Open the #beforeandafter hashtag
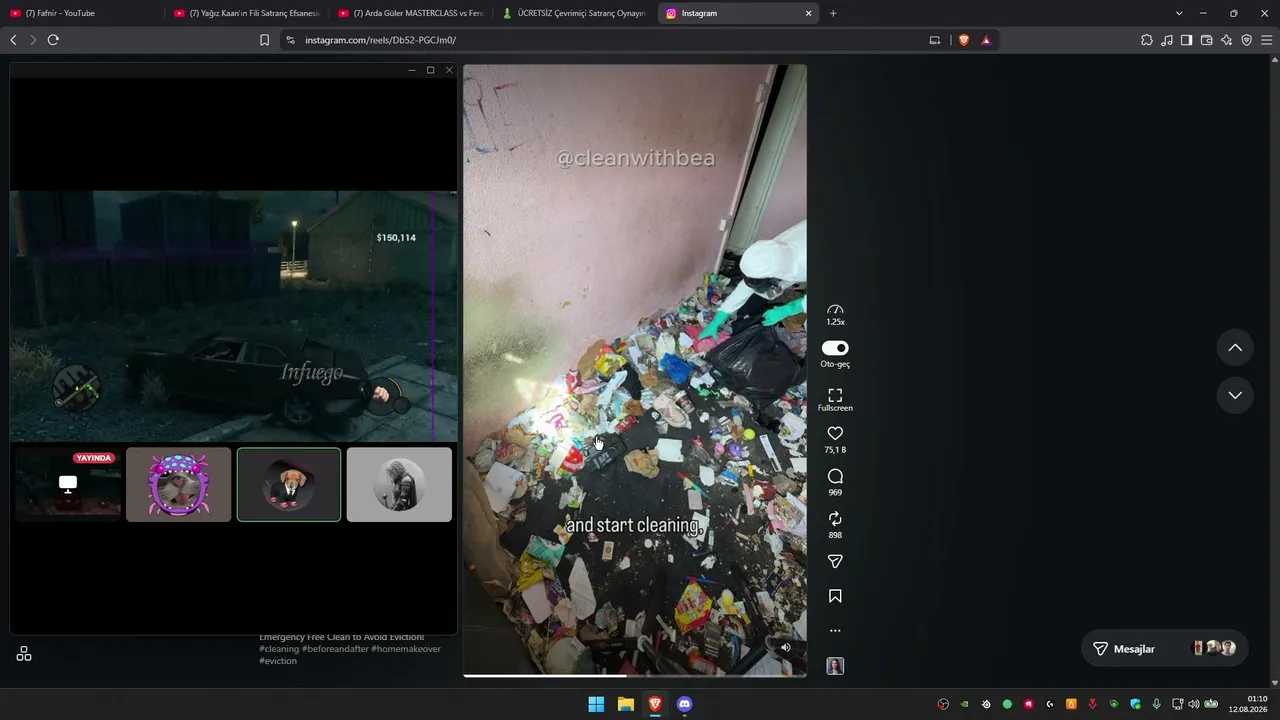 (335, 649)
